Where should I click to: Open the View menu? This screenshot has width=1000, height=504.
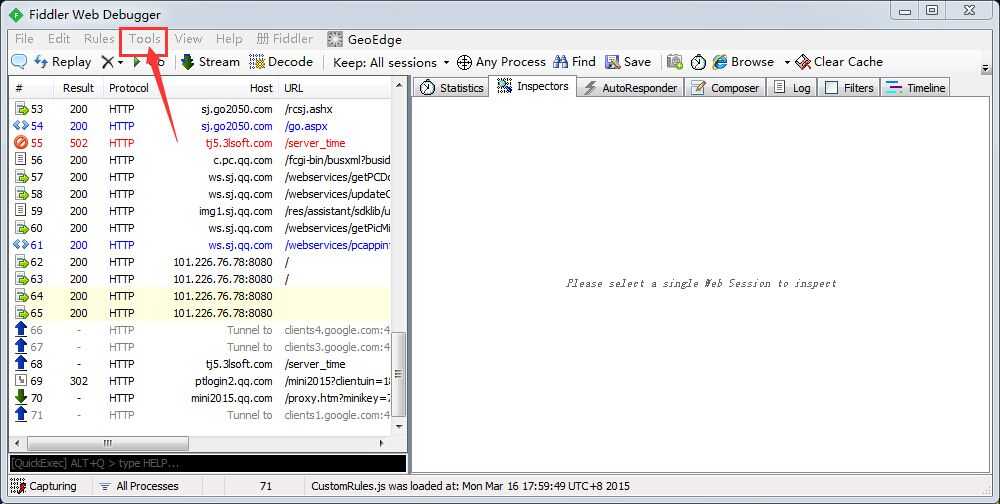coord(188,39)
